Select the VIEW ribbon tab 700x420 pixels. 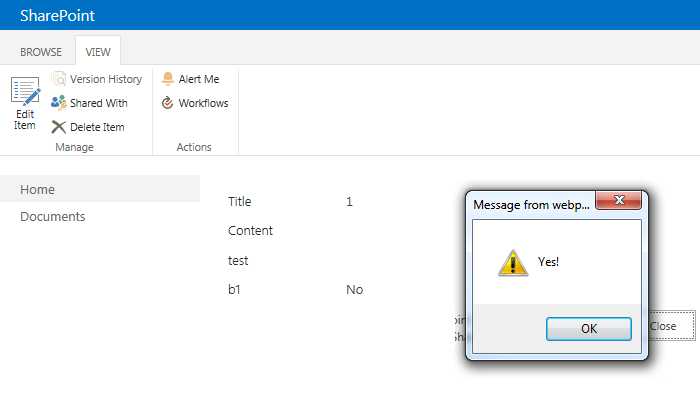pyautogui.click(x=98, y=52)
